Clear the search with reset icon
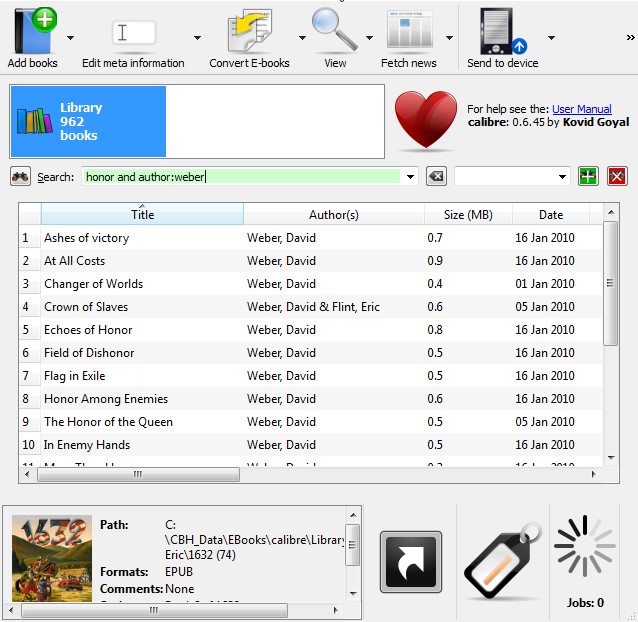 [x=436, y=177]
